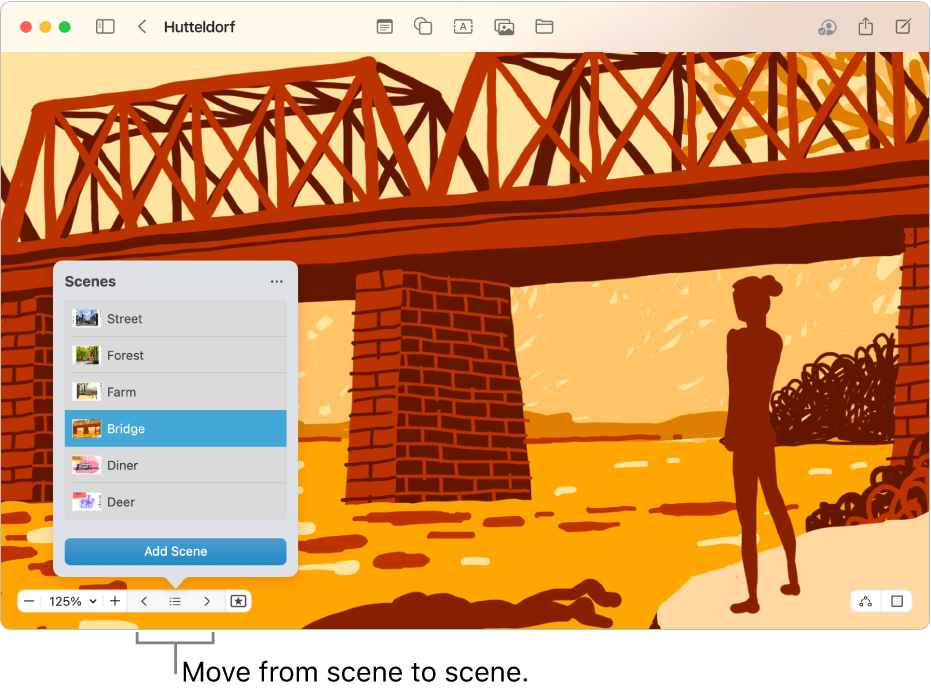Click the Forest scene thumbnail
The width and height of the screenshot is (931, 694).
pyautogui.click(x=88, y=355)
